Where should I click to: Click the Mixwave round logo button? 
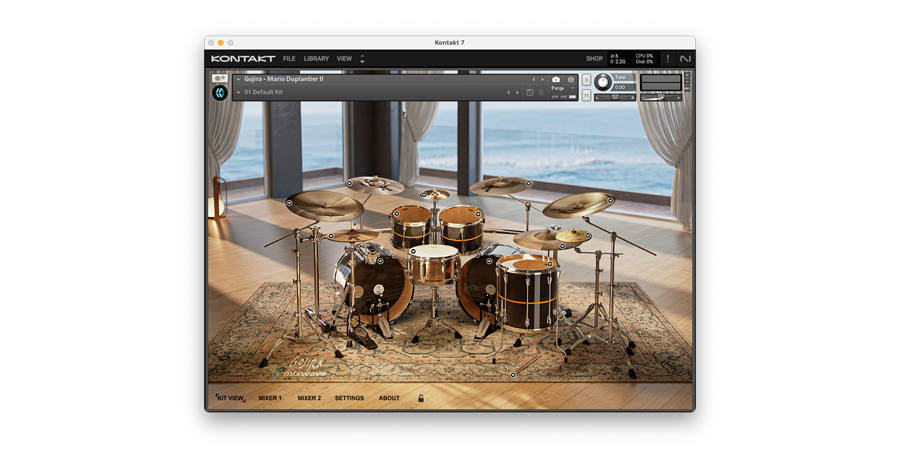pos(219,93)
